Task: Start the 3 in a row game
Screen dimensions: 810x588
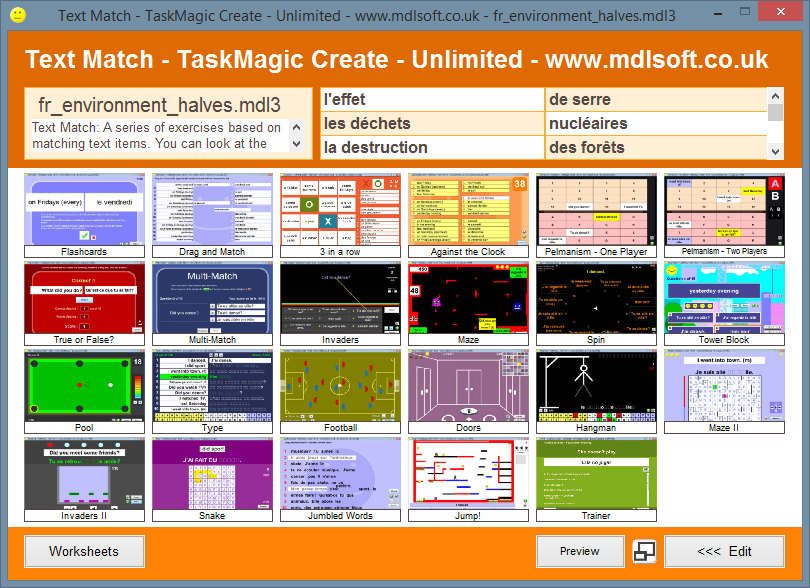Action: [x=340, y=215]
